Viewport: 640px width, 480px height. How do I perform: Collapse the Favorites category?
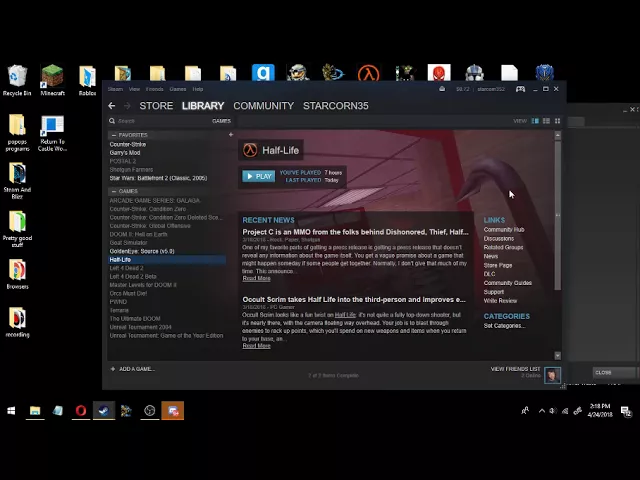(x=114, y=135)
